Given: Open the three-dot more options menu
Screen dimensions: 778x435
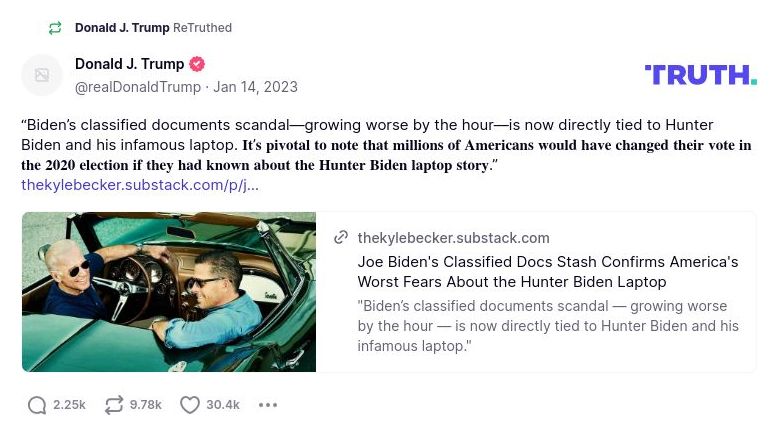Looking at the screenshot, I should pyautogui.click(x=268, y=405).
